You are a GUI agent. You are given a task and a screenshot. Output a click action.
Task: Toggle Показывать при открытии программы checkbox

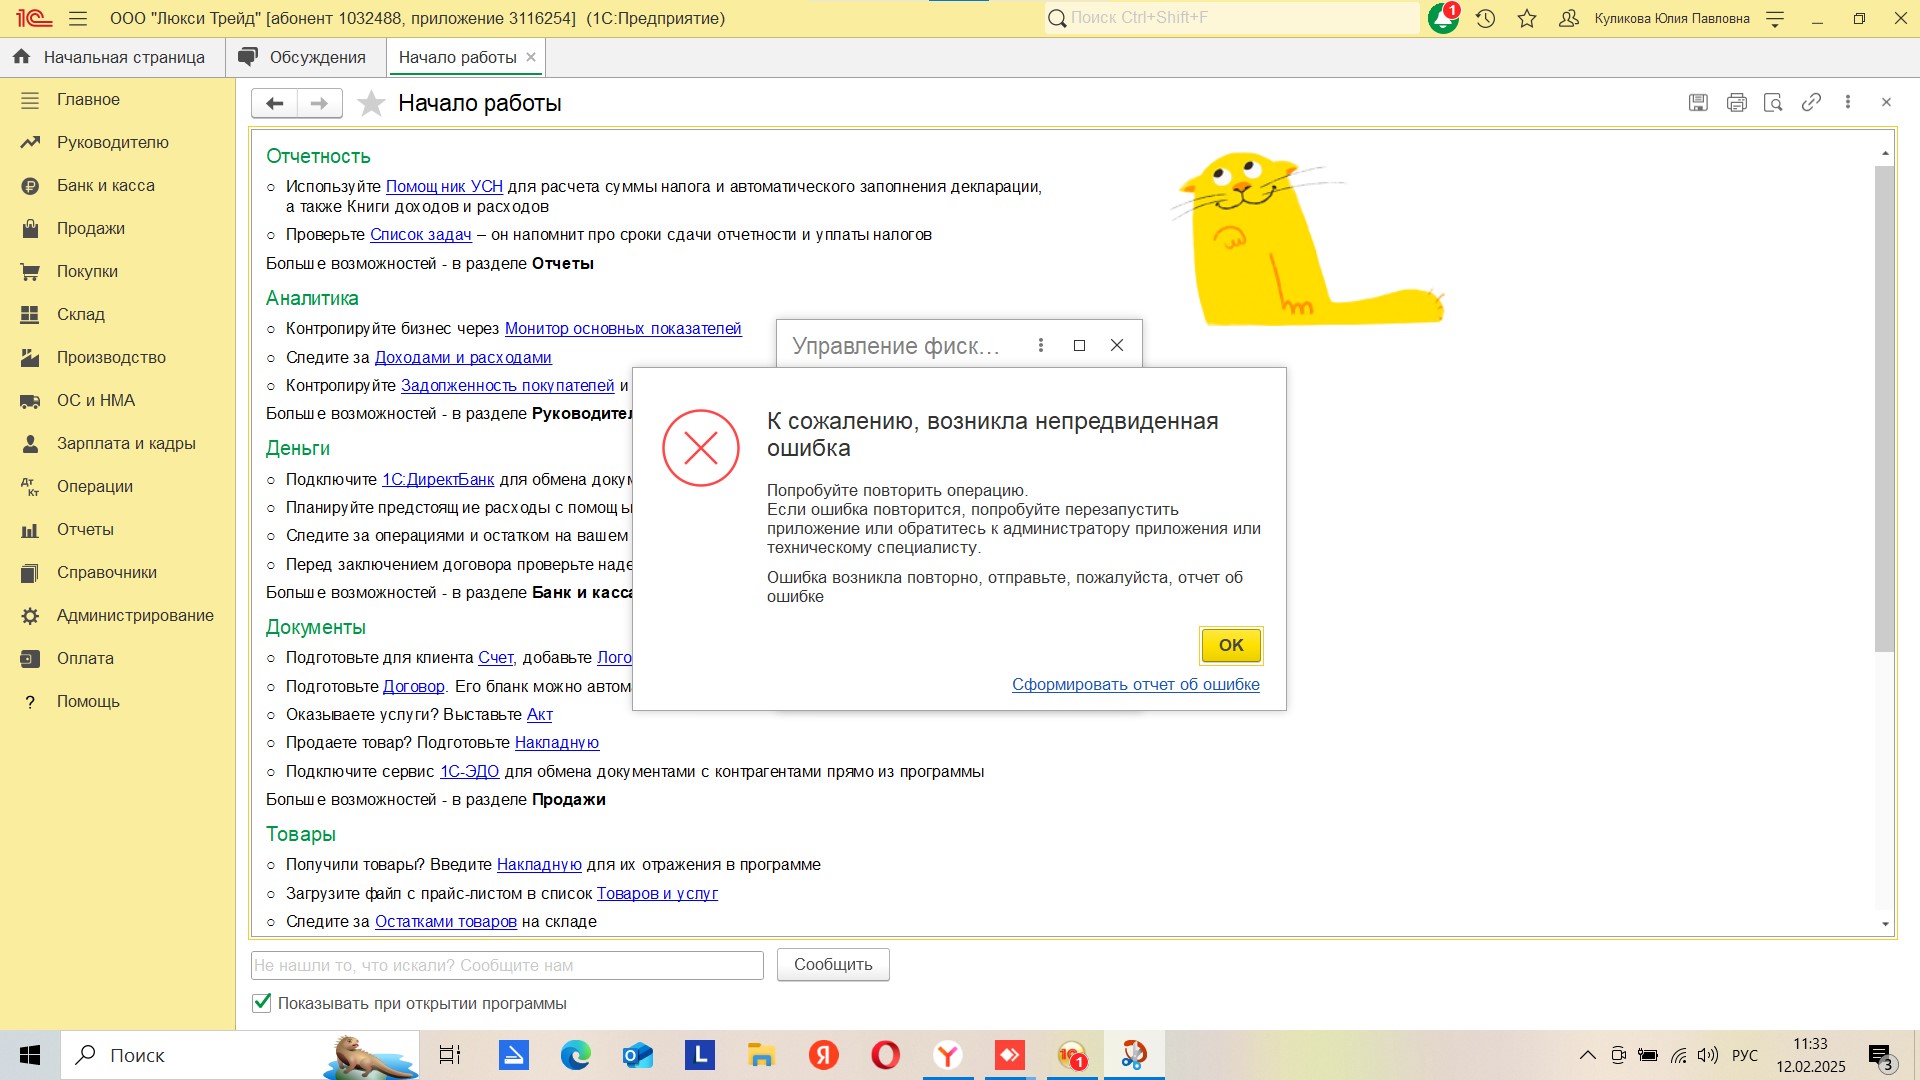point(262,1003)
